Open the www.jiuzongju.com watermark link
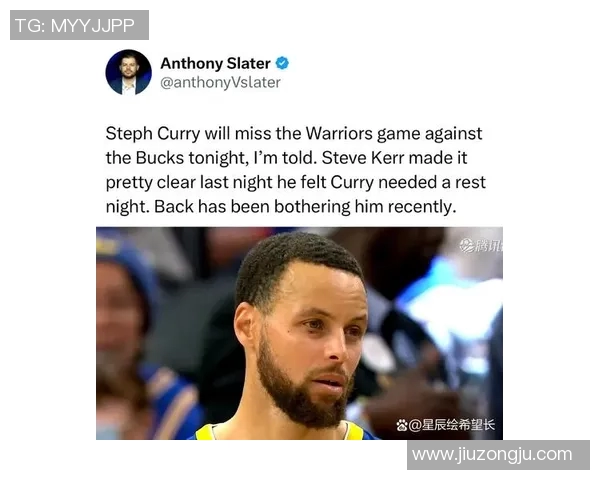This screenshot has height=480, width=600. pos(492,455)
